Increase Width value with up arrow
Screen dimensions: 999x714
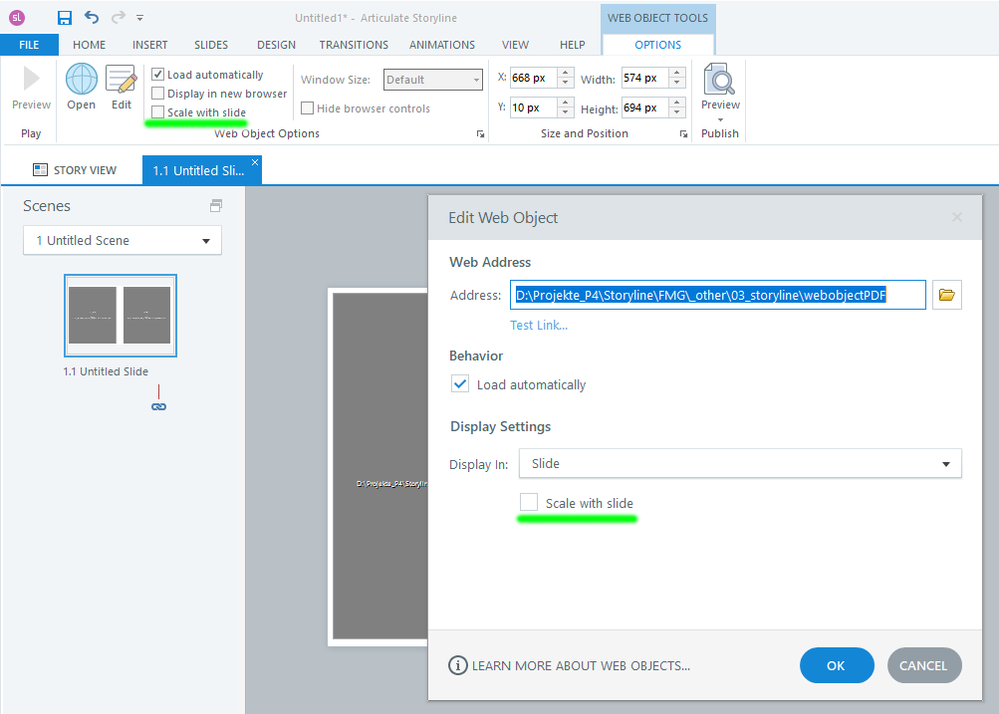[678, 73]
